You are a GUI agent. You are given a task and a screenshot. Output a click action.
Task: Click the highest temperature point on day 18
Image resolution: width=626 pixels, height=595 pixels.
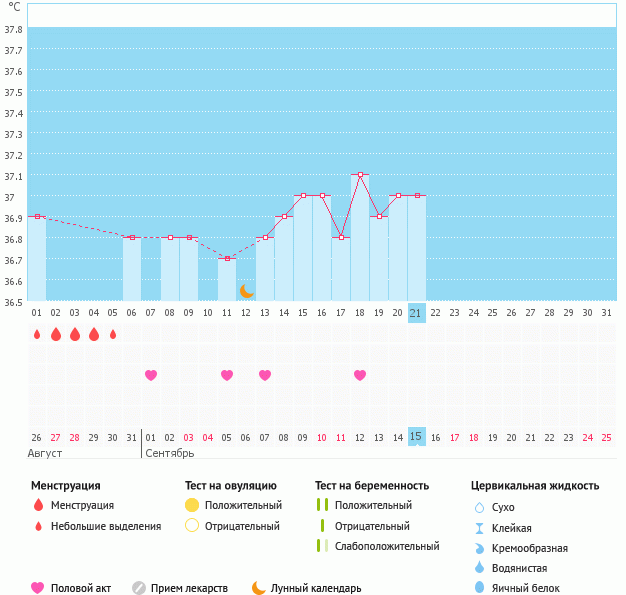point(360,174)
